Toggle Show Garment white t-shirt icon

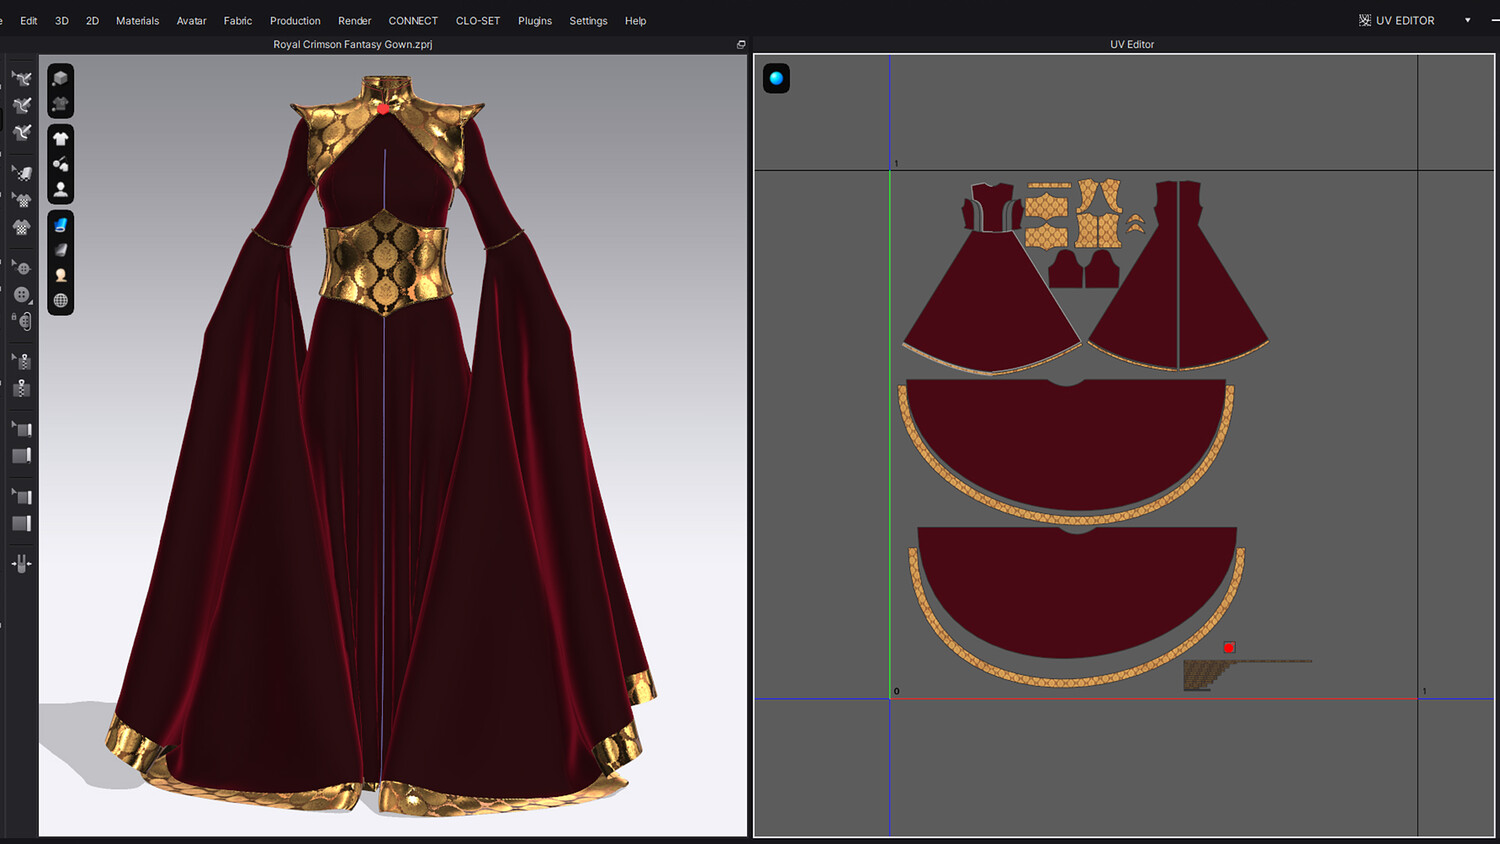[61, 139]
